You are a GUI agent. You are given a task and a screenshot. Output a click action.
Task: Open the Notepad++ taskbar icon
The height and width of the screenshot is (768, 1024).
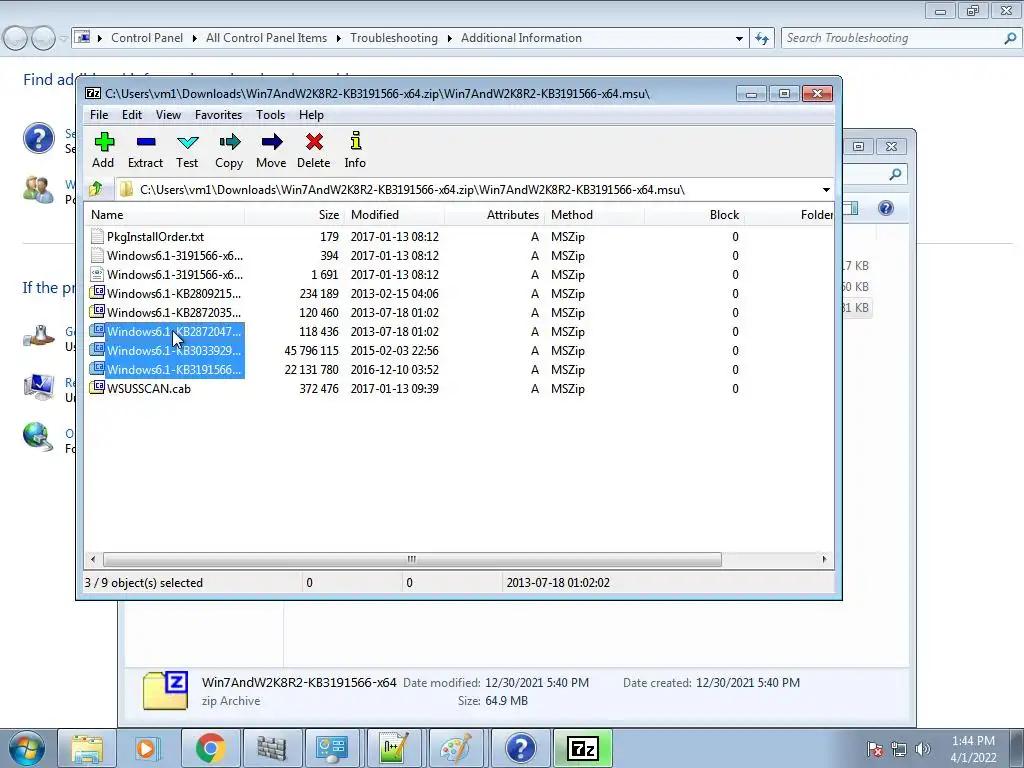(x=395, y=748)
